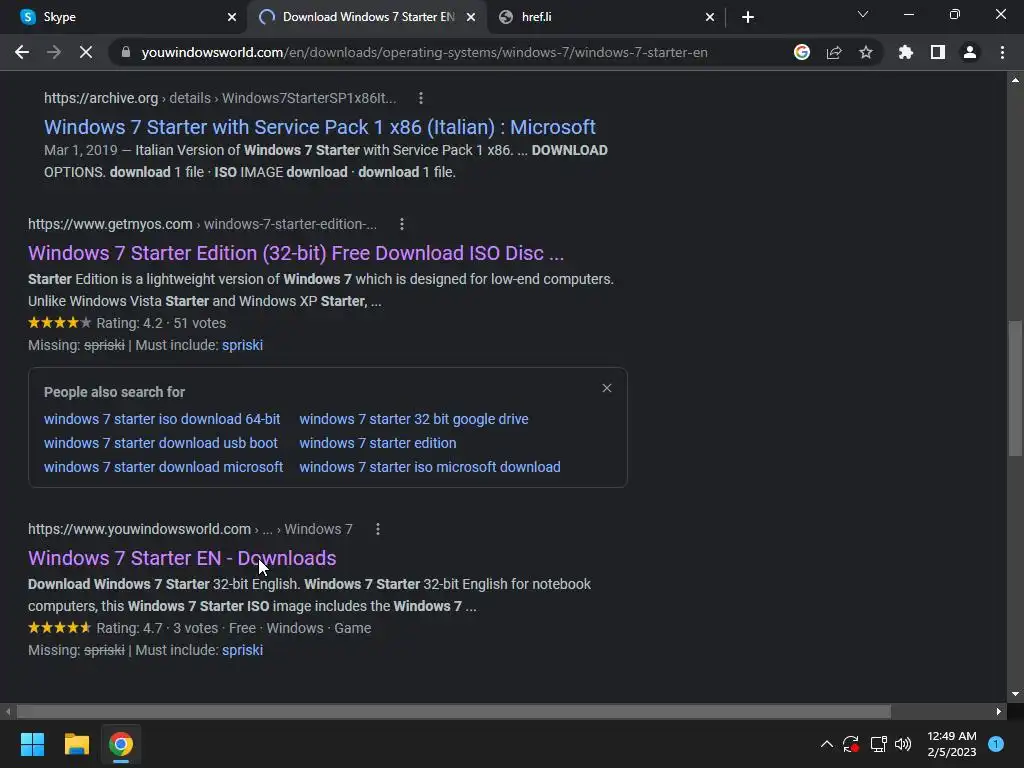Search windows 7 starter download microsoft
Image resolution: width=1024 pixels, height=768 pixels.
[163, 467]
